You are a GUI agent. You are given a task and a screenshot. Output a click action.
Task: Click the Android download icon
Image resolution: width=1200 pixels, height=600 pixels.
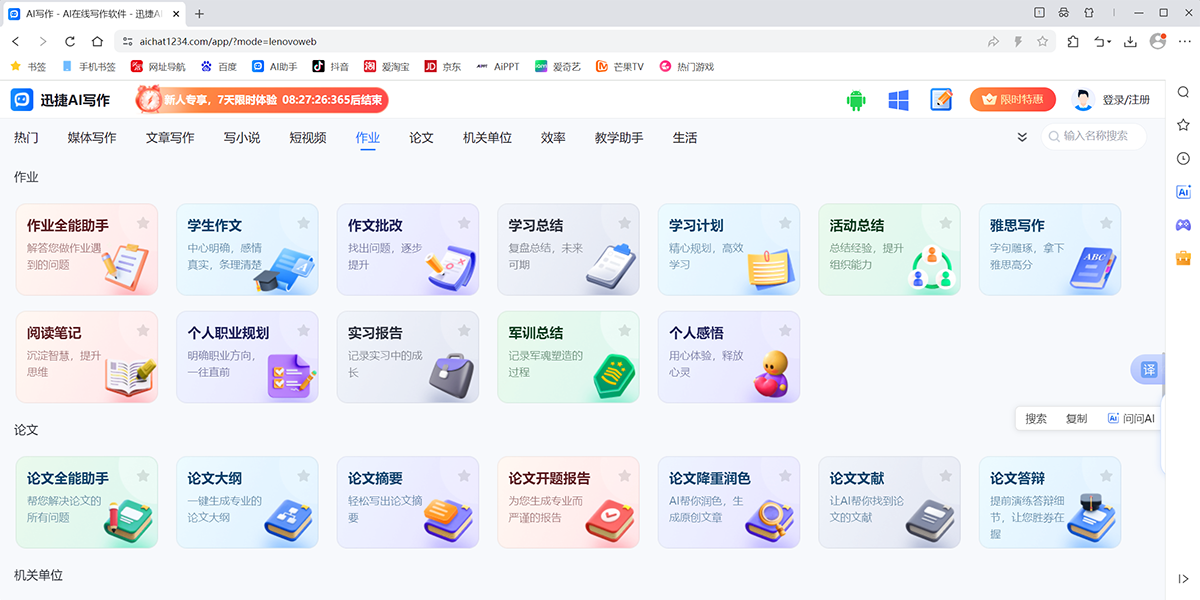click(x=855, y=100)
